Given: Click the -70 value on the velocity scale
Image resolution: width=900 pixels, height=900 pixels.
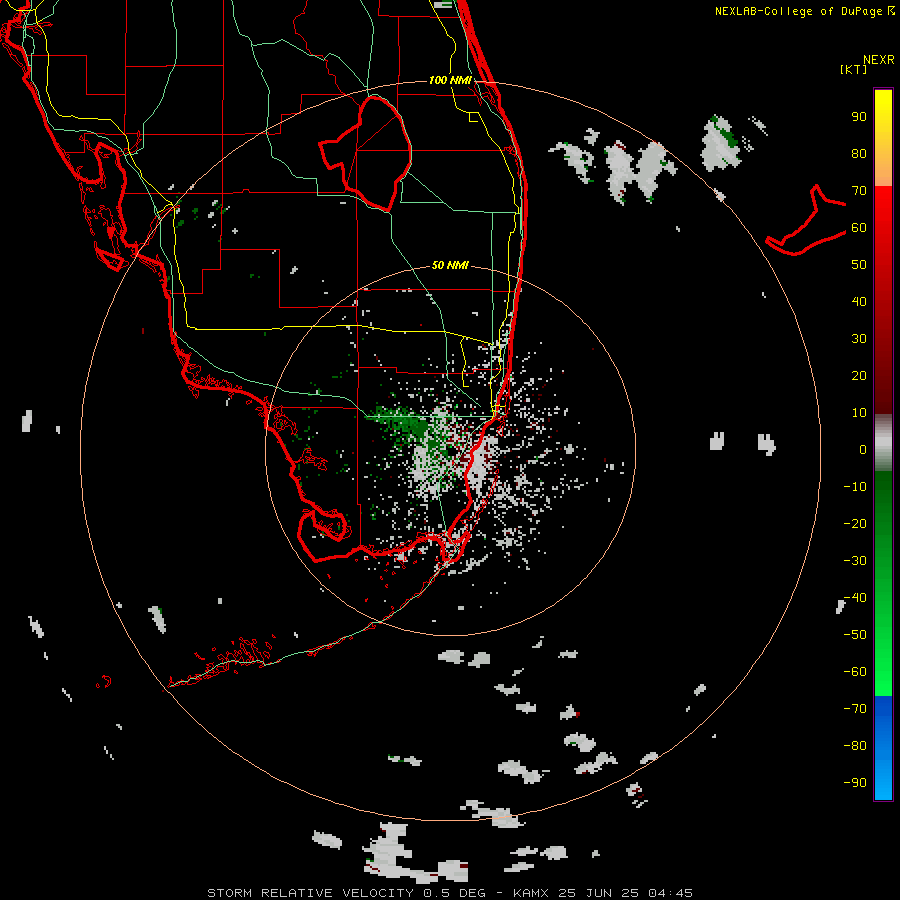Looking at the screenshot, I should tap(855, 709).
